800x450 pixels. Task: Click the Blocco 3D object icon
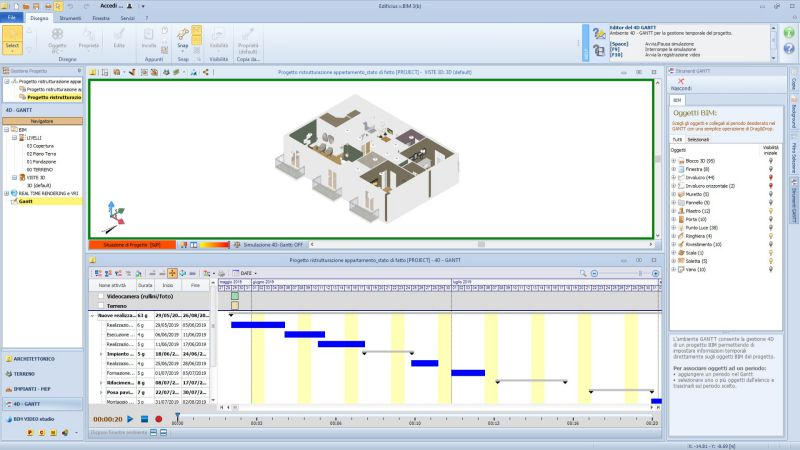pos(681,161)
